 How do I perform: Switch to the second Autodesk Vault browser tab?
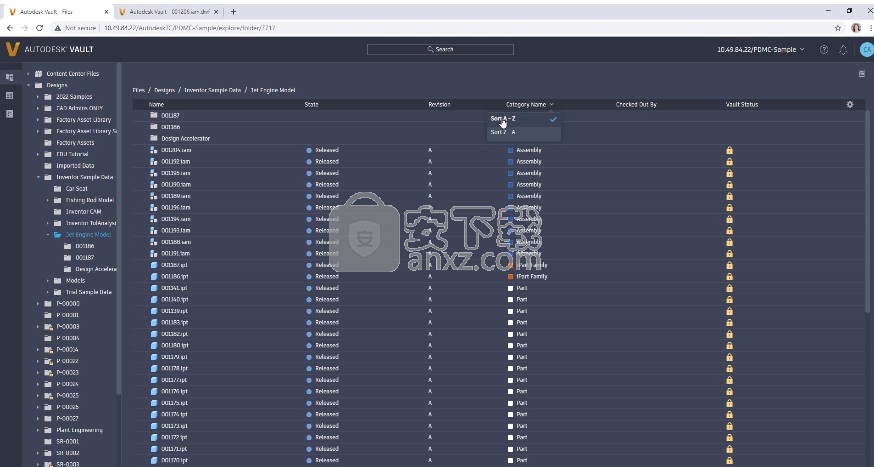point(169,12)
